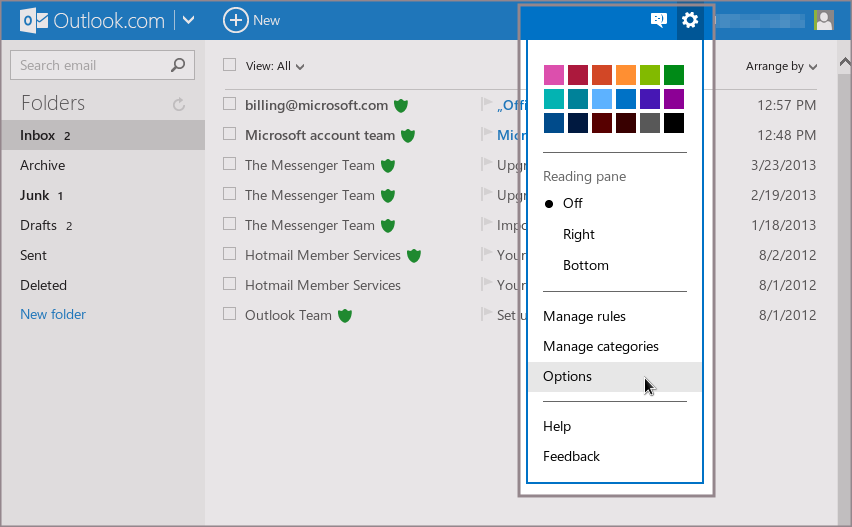Expand the View: All dropdown
Image resolution: width=852 pixels, height=527 pixels.
[x=275, y=66]
